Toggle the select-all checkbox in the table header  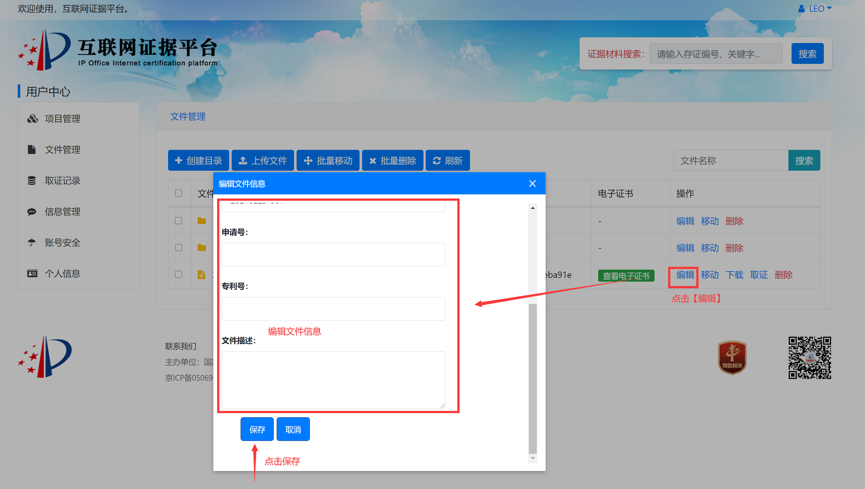click(x=179, y=194)
